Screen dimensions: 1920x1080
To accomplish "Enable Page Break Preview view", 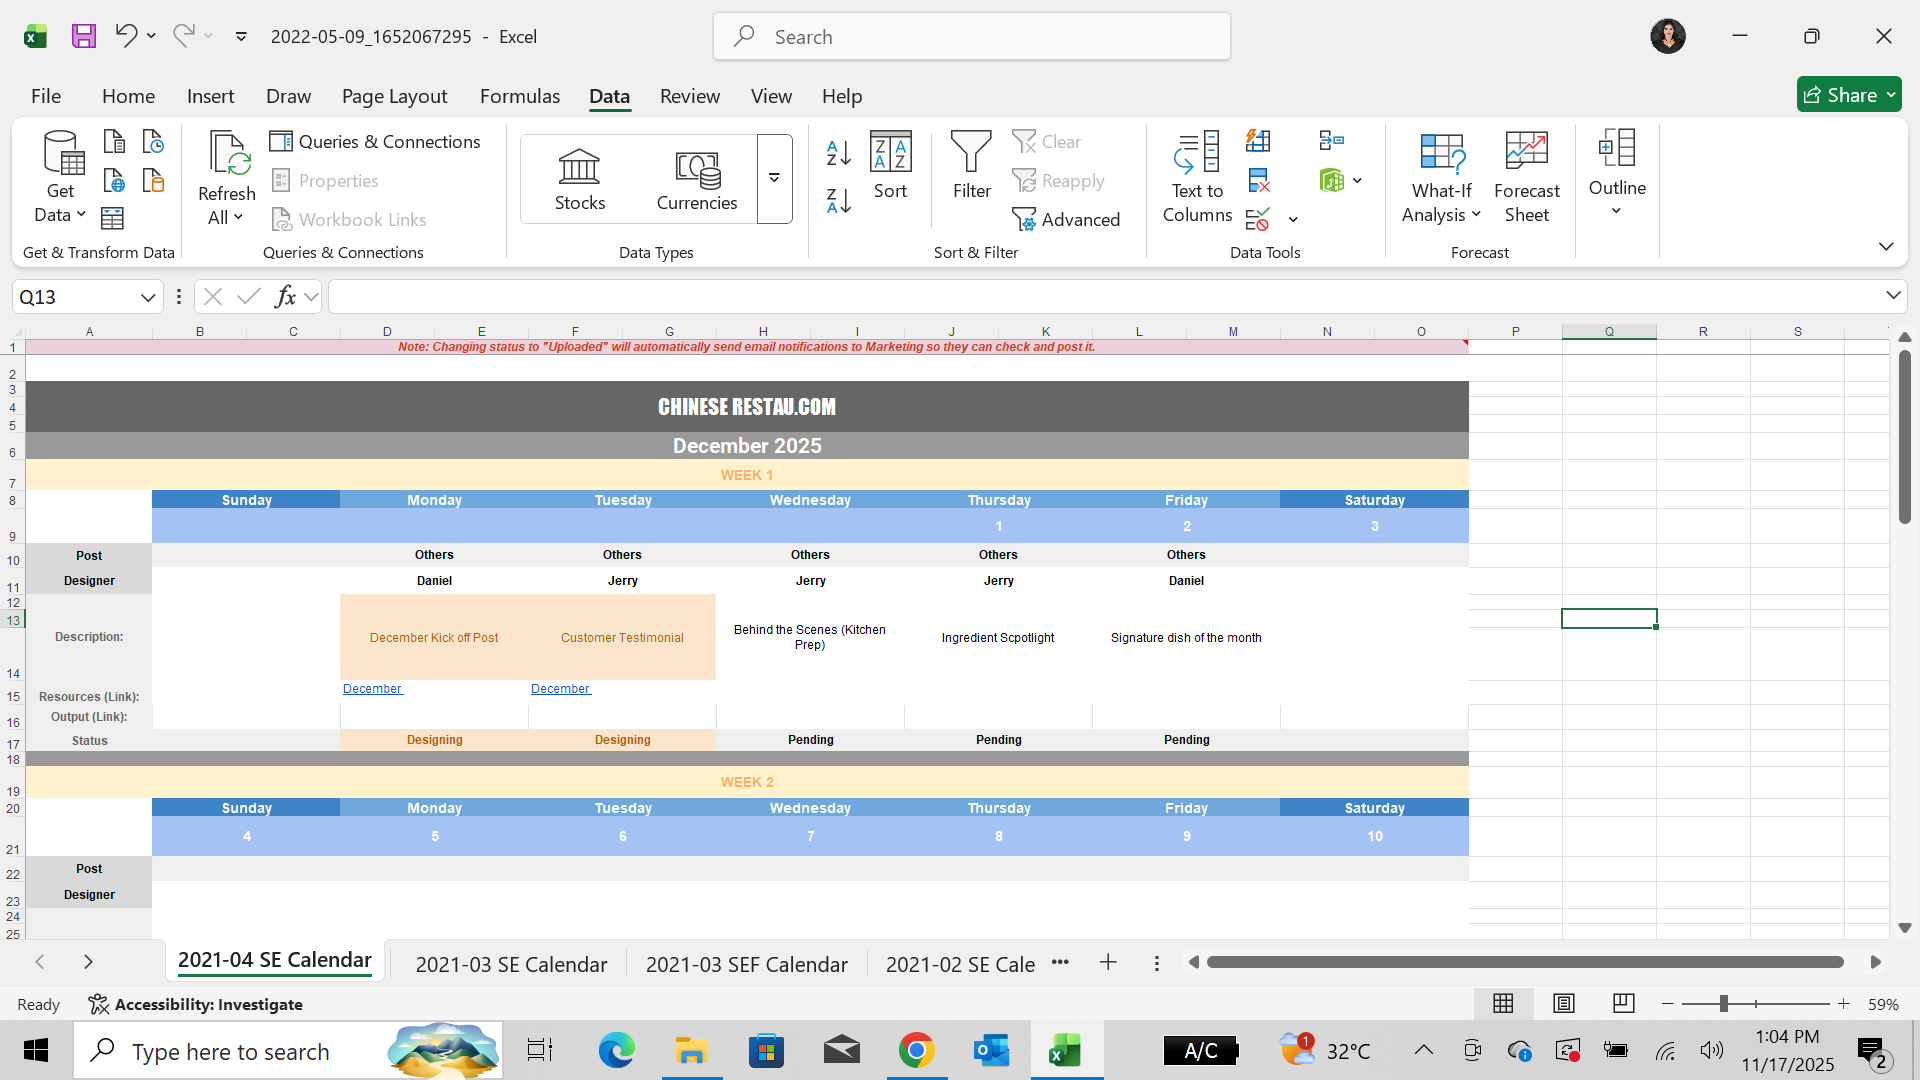I will click(x=1624, y=1003).
